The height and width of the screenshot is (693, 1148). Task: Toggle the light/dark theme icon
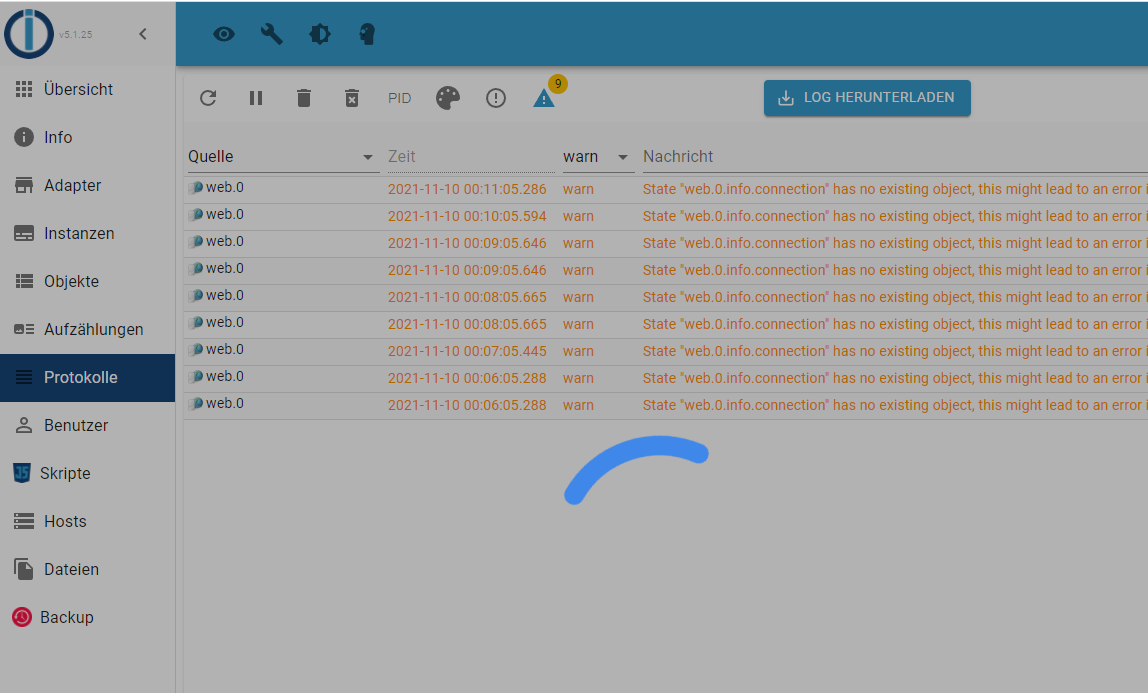point(320,34)
